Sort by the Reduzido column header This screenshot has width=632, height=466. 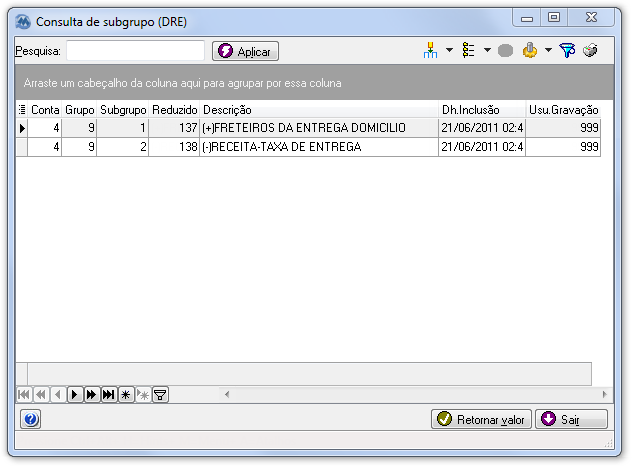pyautogui.click(x=175, y=110)
